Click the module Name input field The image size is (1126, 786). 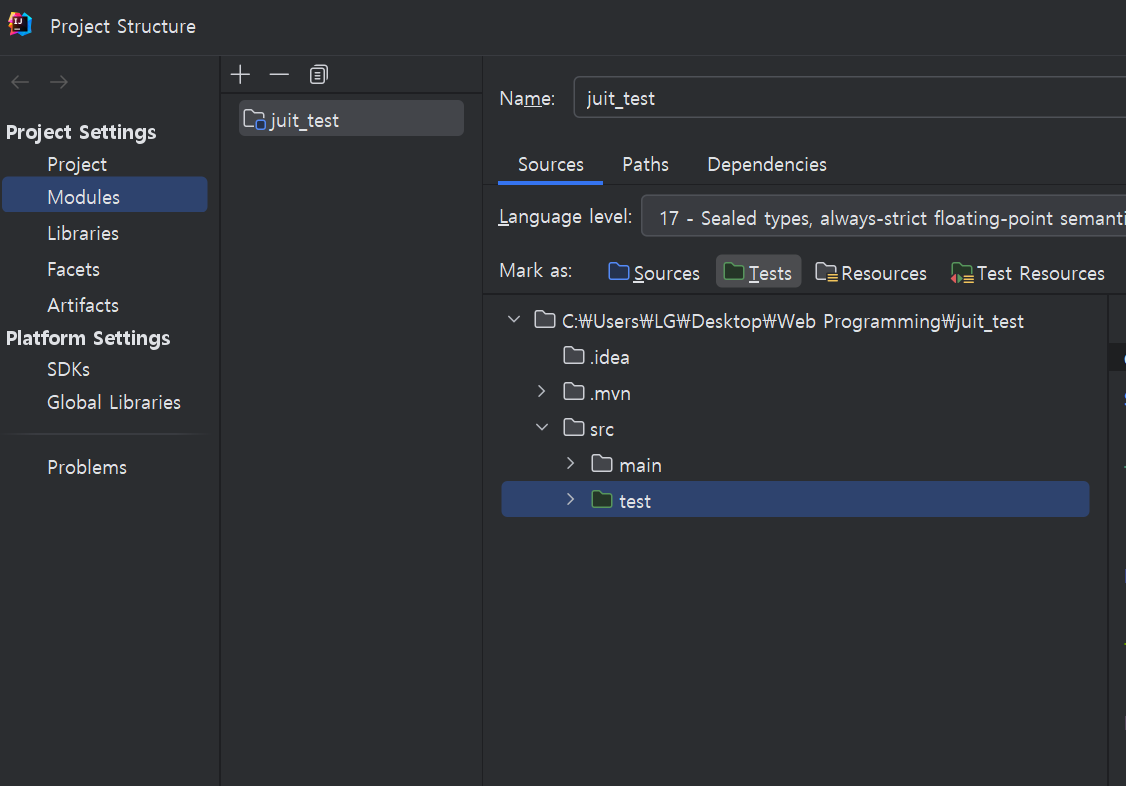(x=850, y=98)
